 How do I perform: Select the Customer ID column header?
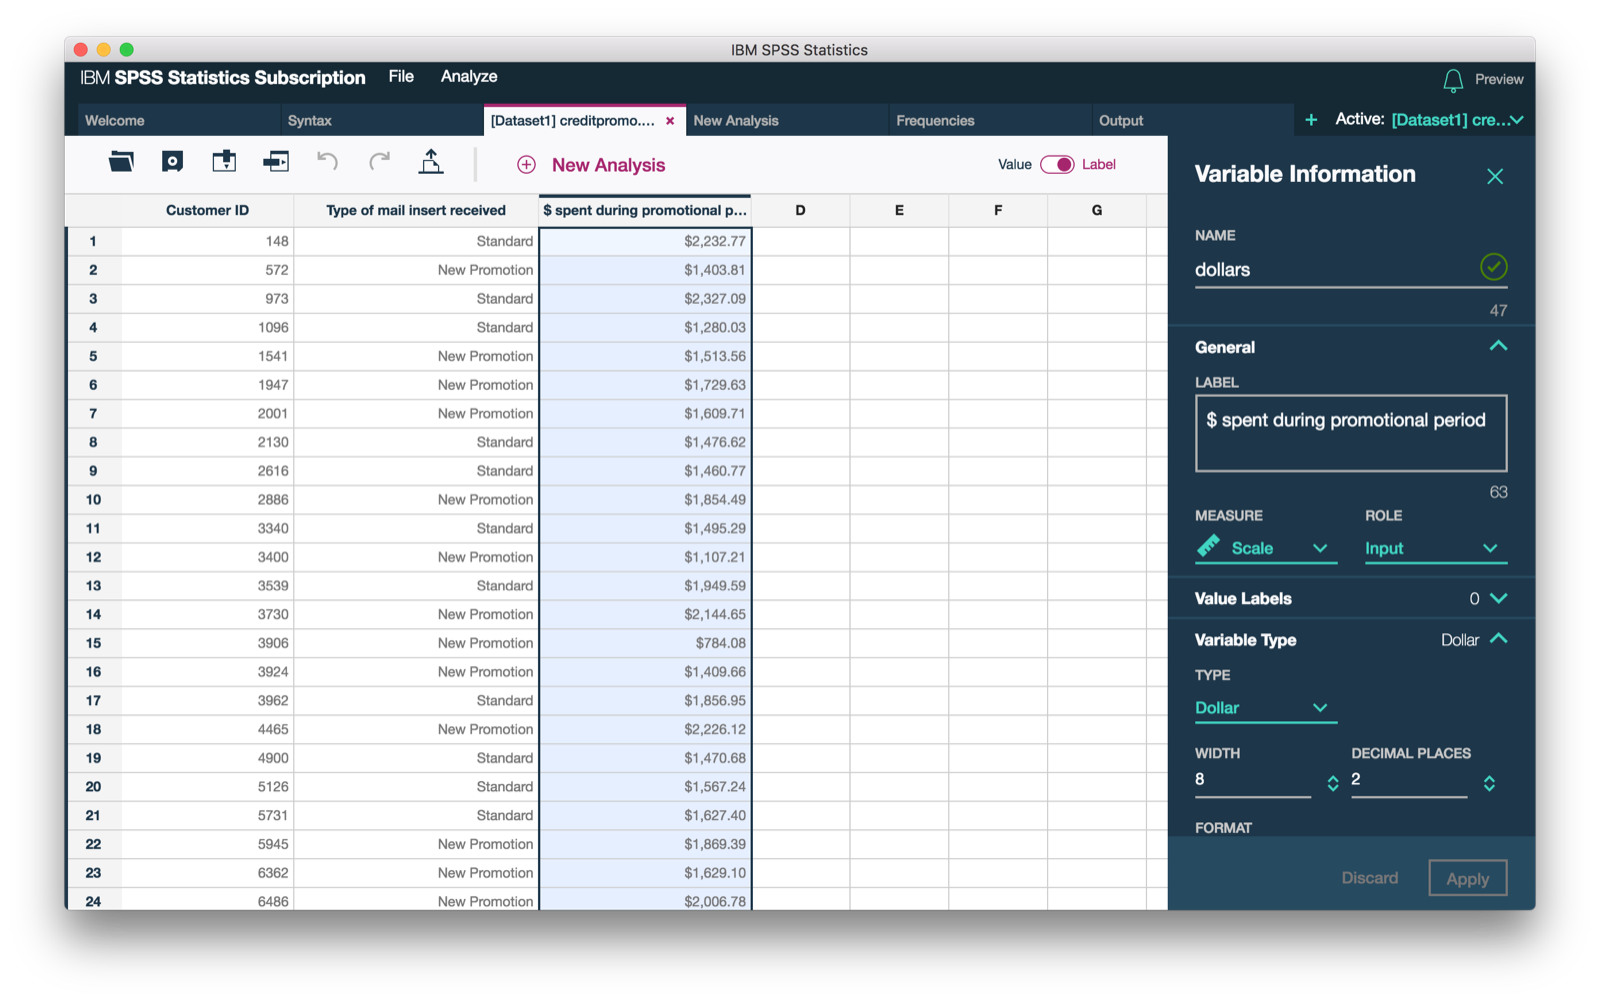[x=208, y=211]
